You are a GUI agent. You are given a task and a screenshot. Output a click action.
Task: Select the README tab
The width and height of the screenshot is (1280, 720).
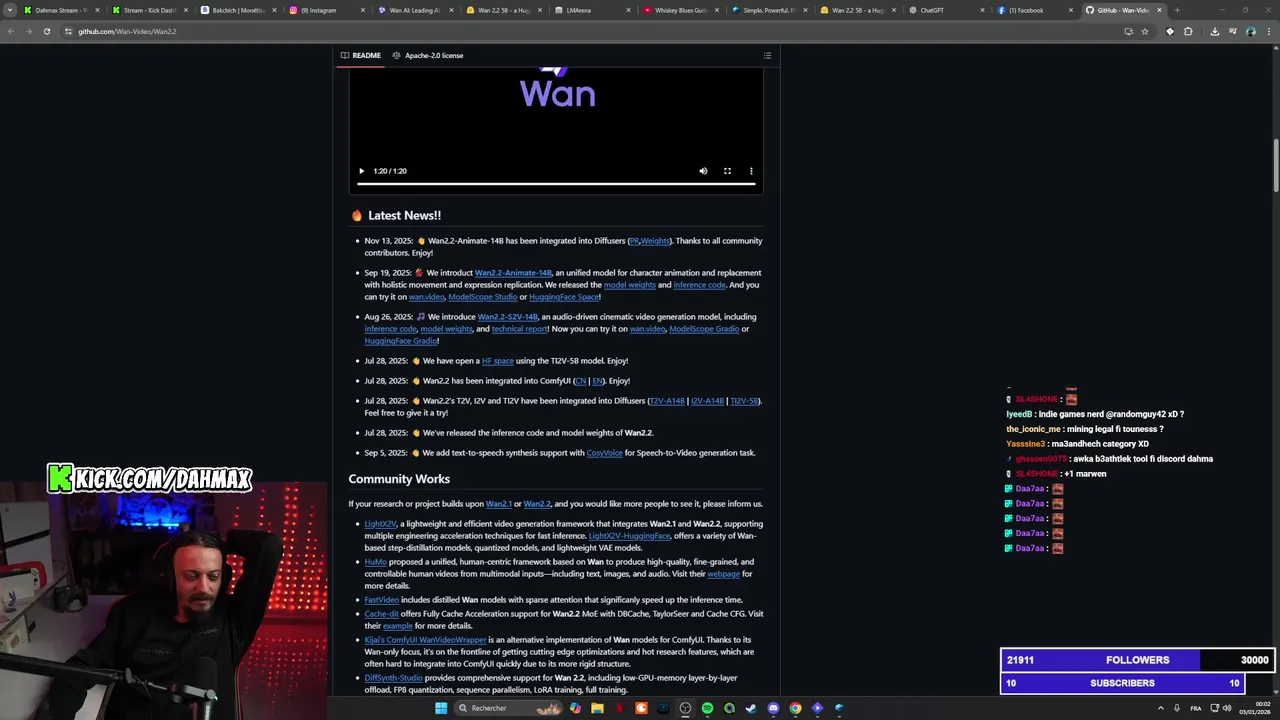pos(361,55)
